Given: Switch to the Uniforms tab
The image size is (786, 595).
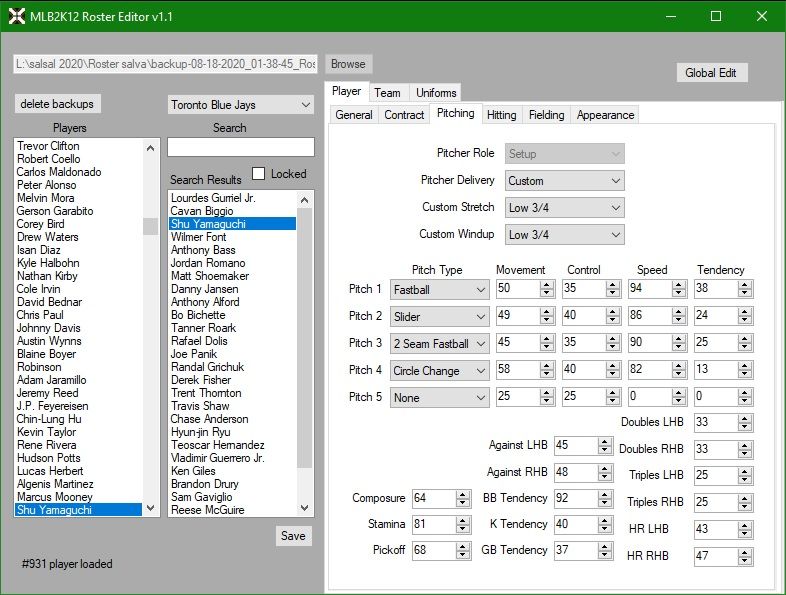Looking at the screenshot, I should click(x=436, y=93).
